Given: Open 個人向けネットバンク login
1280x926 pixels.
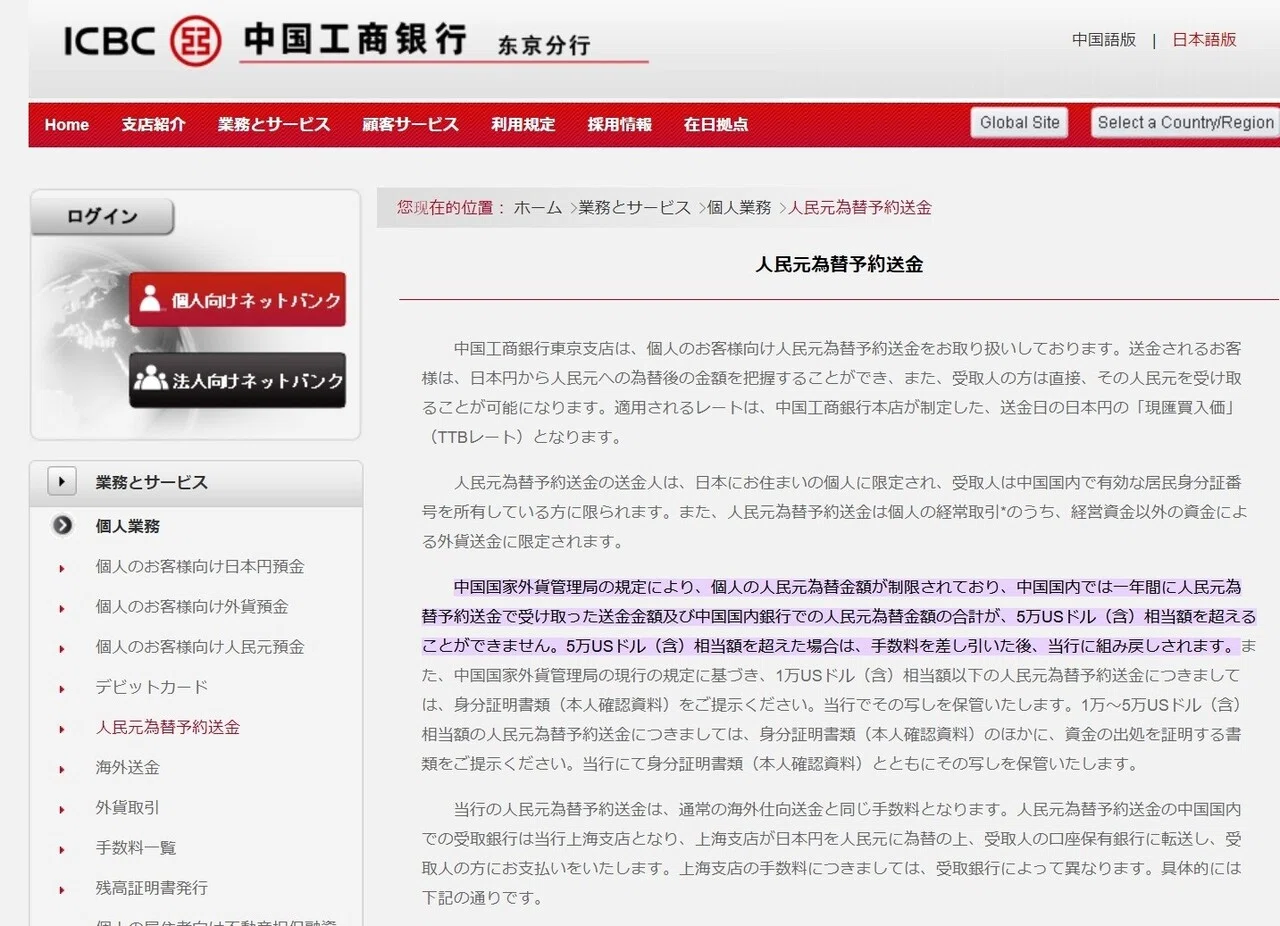Looking at the screenshot, I should (x=237, y=299).
